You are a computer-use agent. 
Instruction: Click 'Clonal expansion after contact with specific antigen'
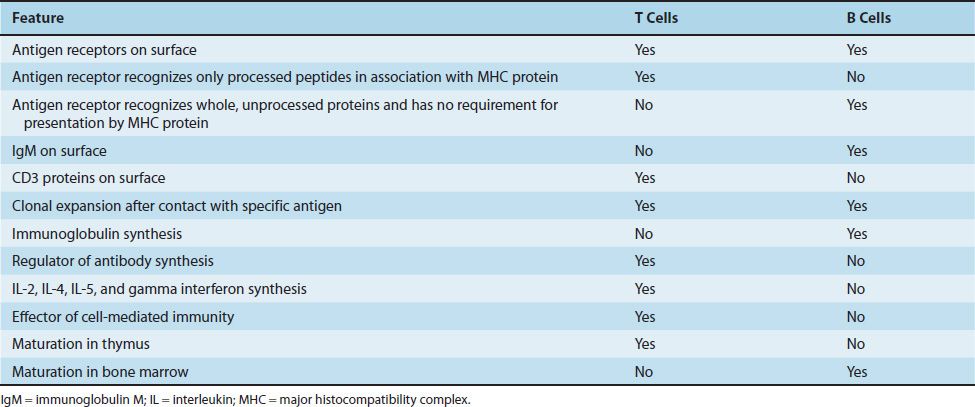177,206
